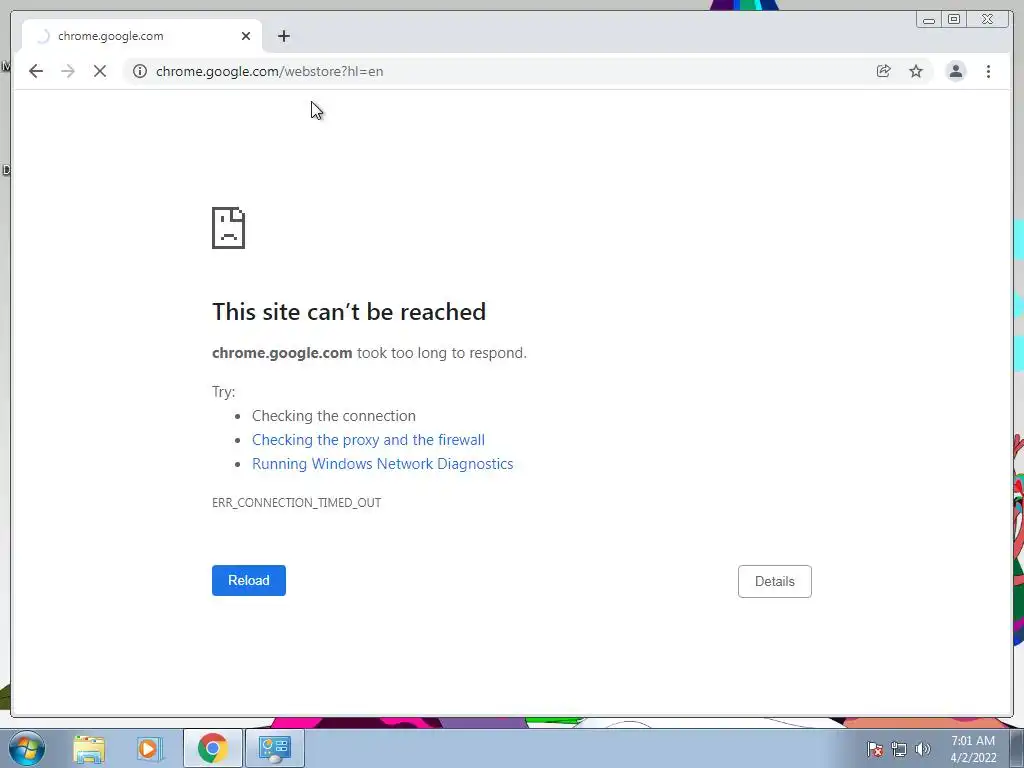
Task: Open the Control Panel taskbar item
Action: pos(274,748)
